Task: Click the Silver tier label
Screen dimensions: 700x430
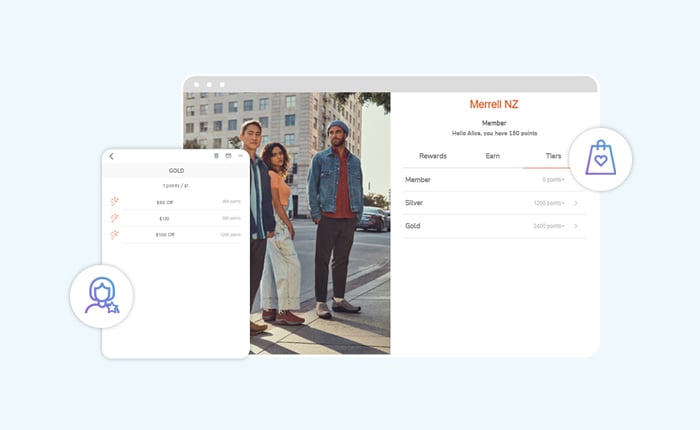Action: [414, 203]
